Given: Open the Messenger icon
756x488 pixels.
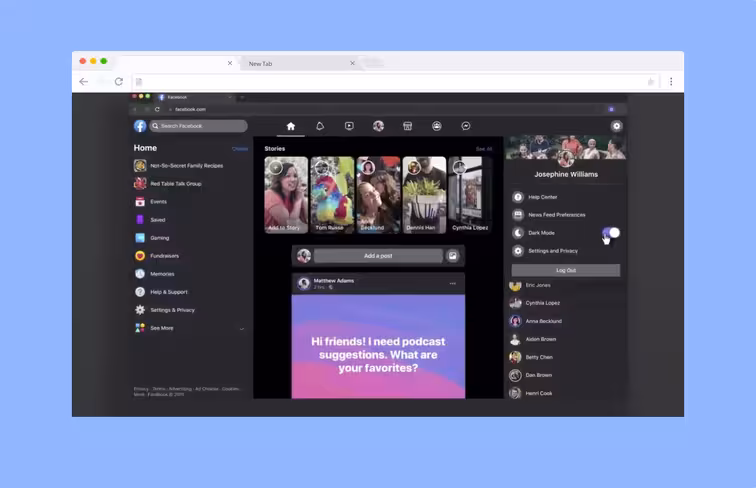Looking at the screenshot, I should [466, 126].
